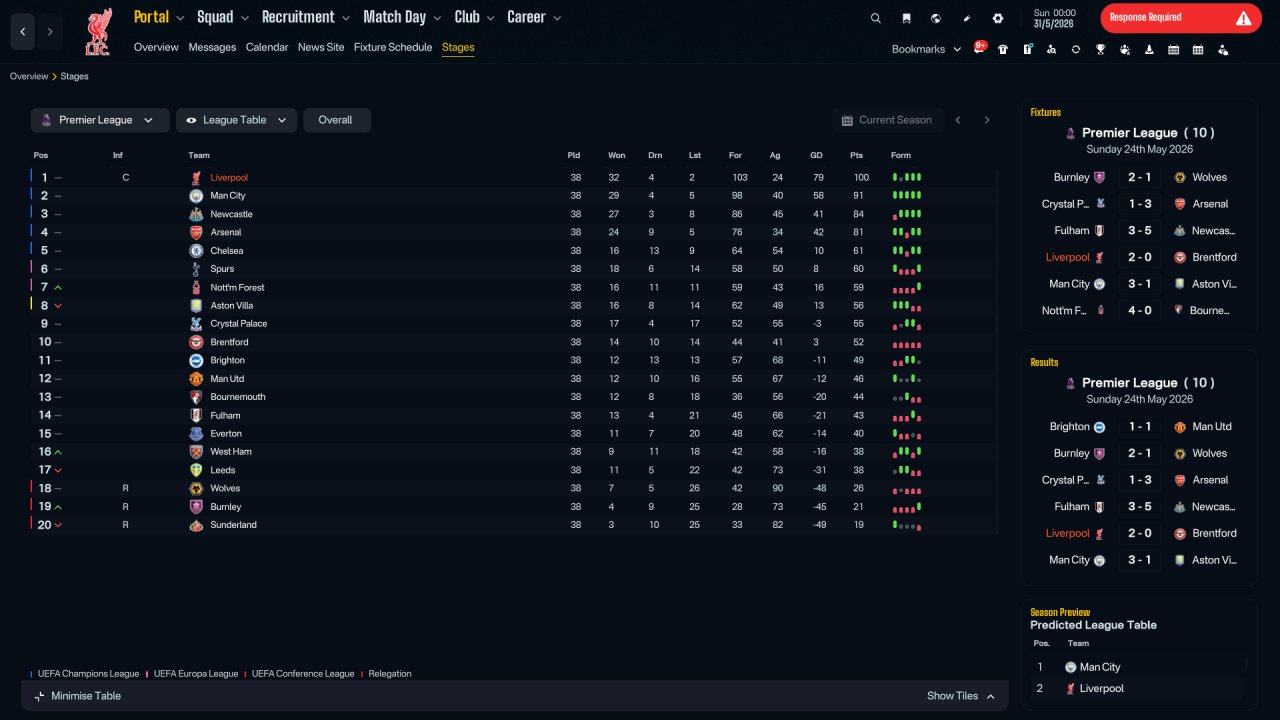
Task: Click the circular arrows shortcut icon
Action: pyautogui.click(x=1076, y=49)
